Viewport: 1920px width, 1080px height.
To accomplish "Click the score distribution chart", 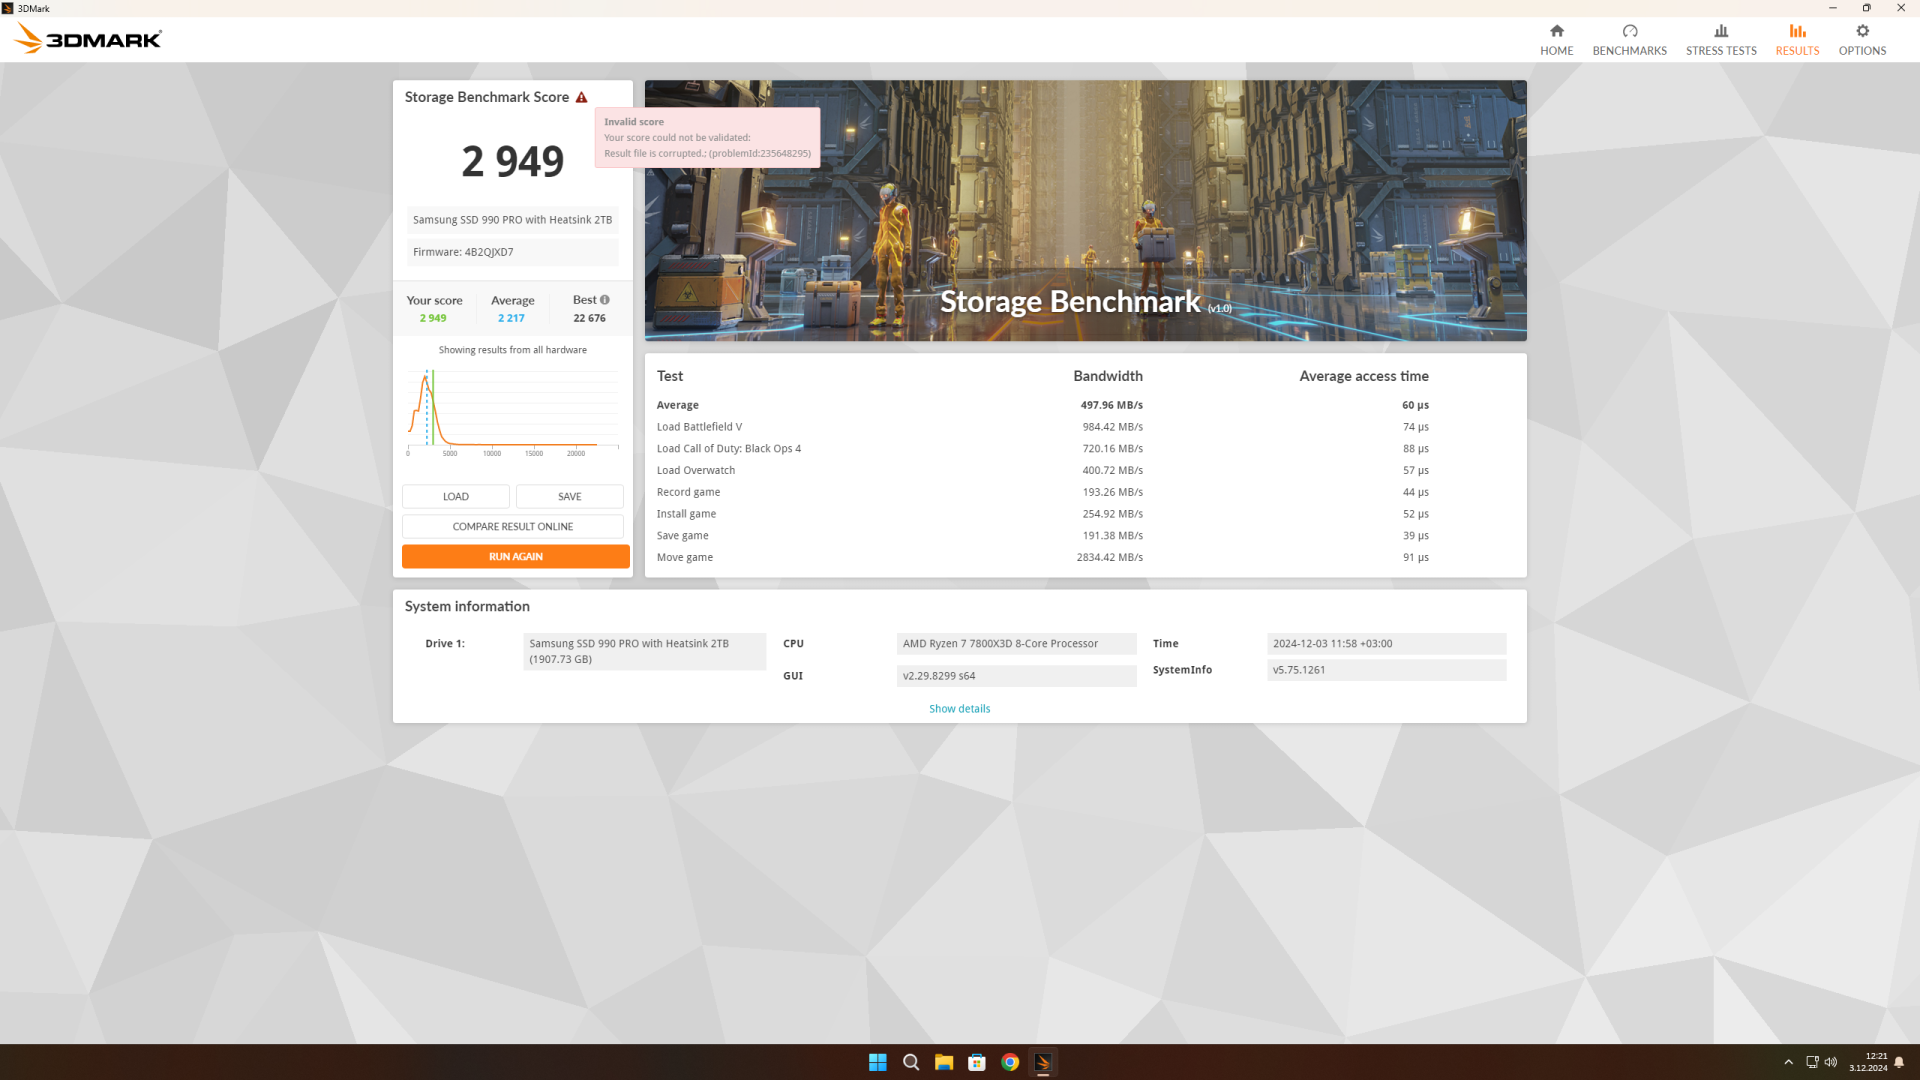I will (x=512, y=411).
